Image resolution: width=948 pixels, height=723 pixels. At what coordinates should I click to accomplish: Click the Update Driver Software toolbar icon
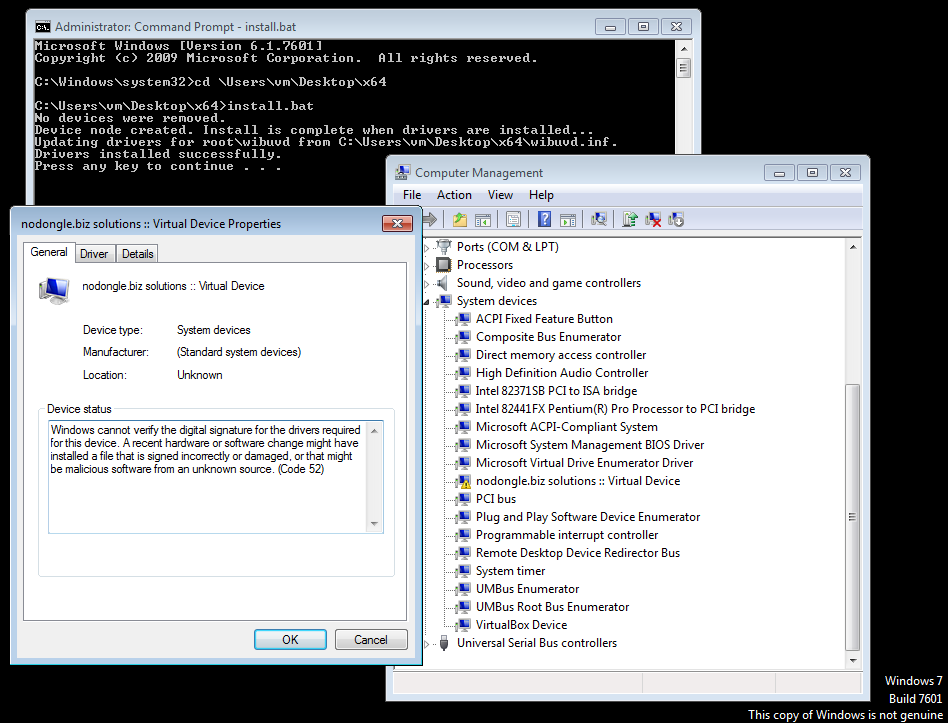tap(631, 219)
